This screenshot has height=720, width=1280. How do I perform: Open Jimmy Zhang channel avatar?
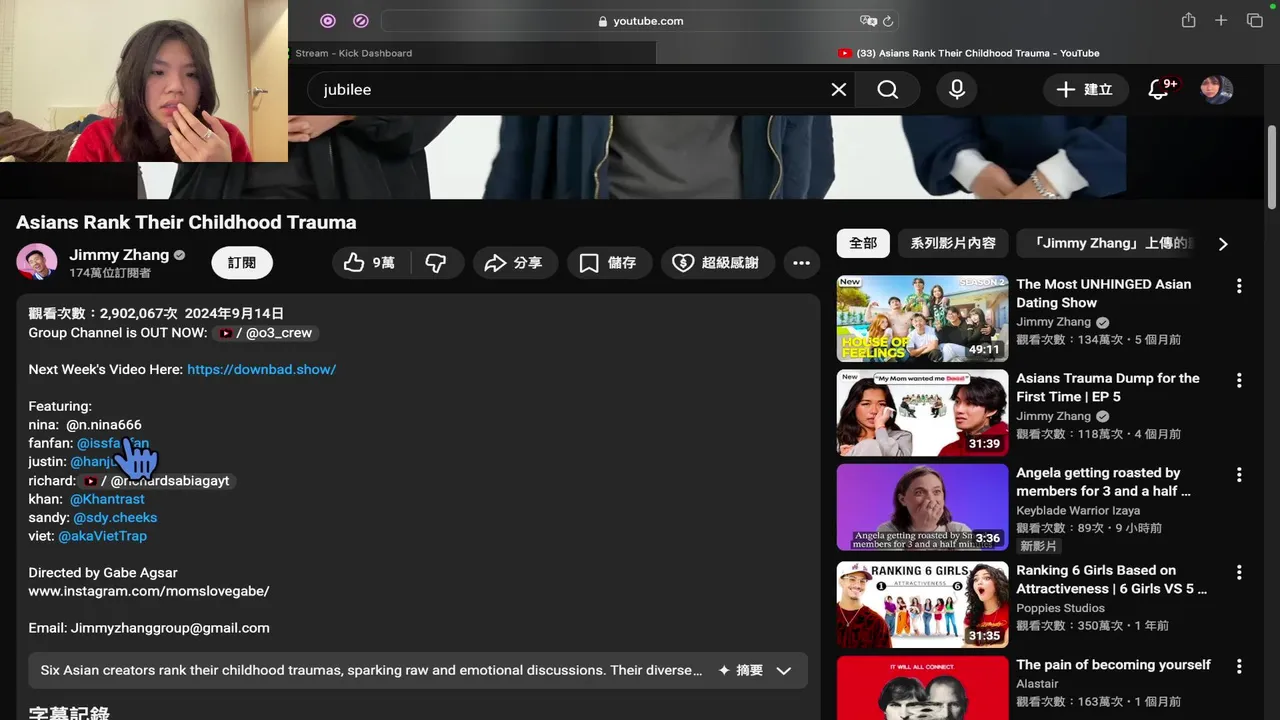click(x=36, y=262)
